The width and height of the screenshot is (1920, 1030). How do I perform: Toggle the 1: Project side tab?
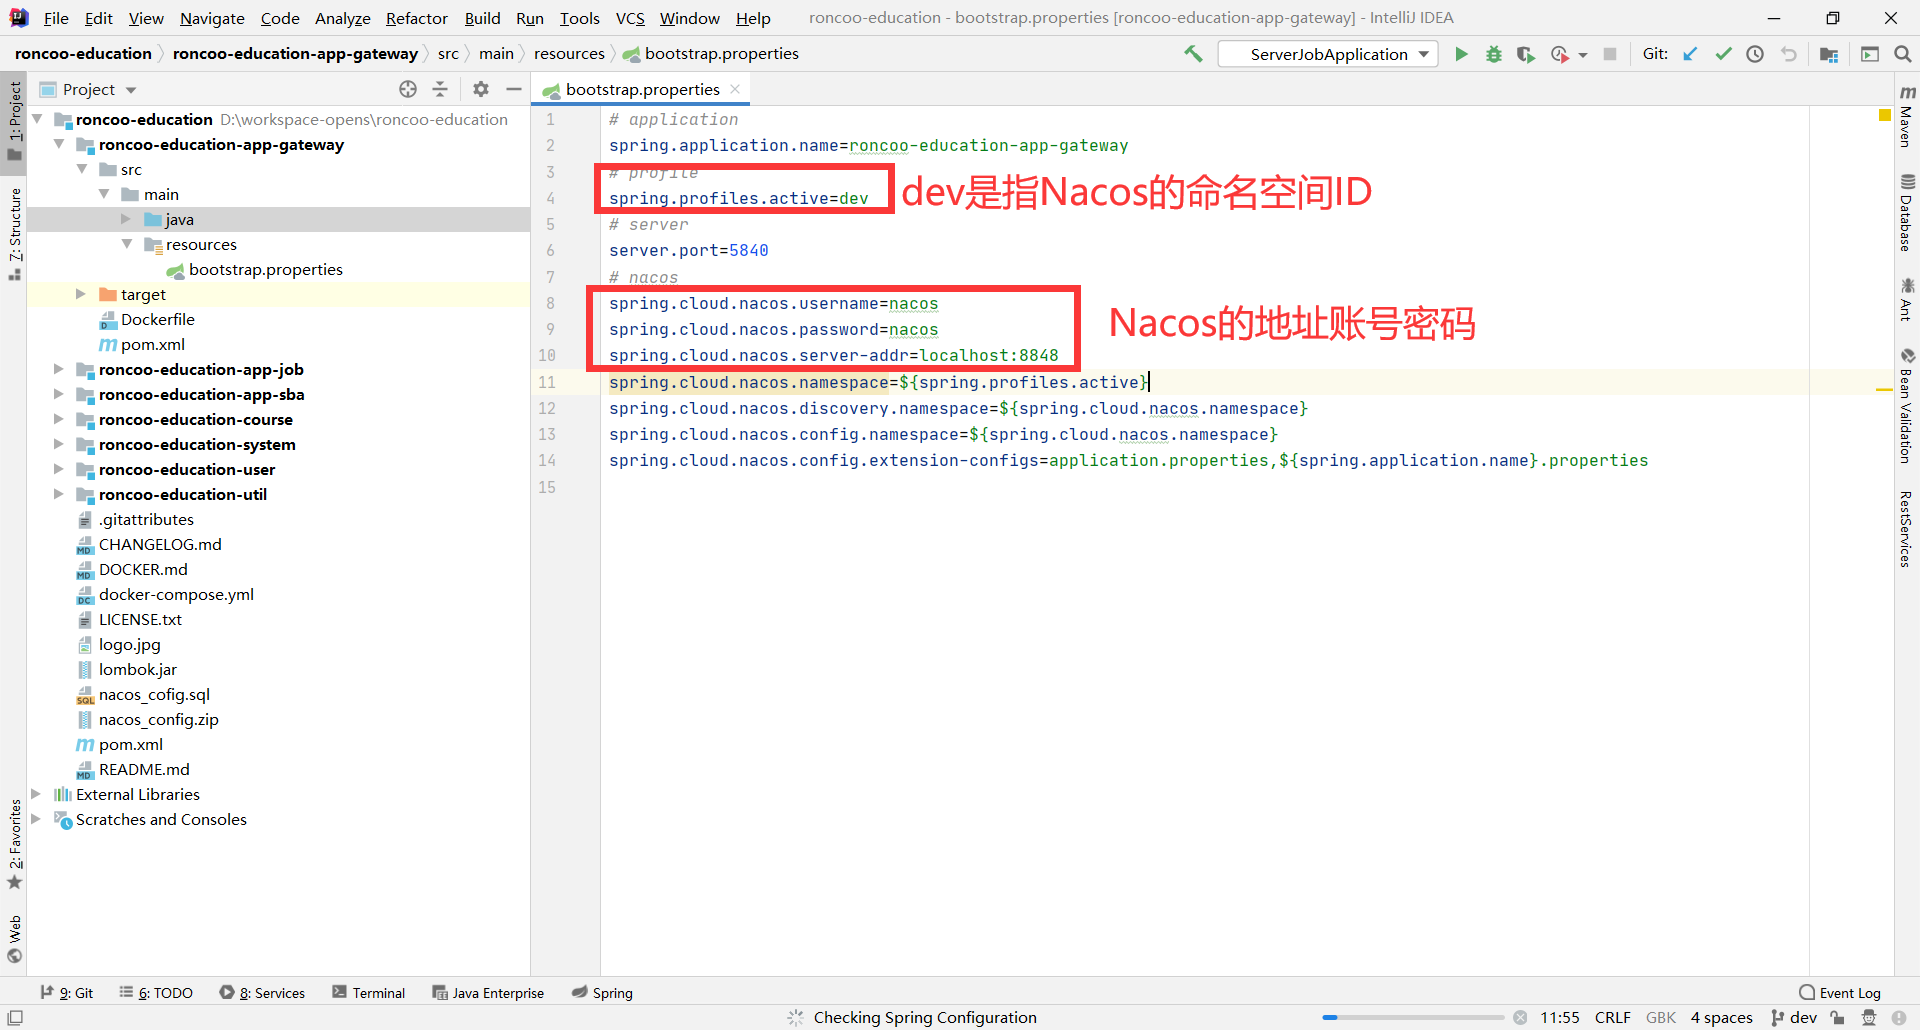tap(14, 121)
